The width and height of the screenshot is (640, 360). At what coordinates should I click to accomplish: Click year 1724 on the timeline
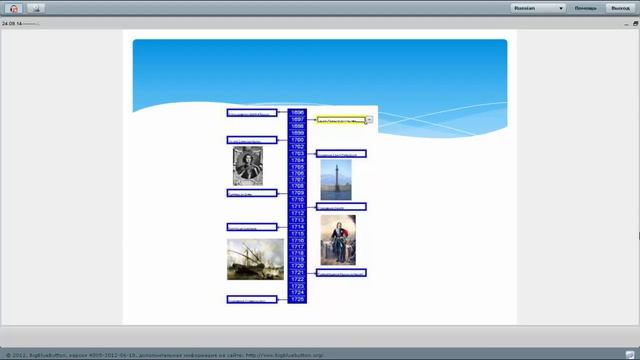[298, 292]
